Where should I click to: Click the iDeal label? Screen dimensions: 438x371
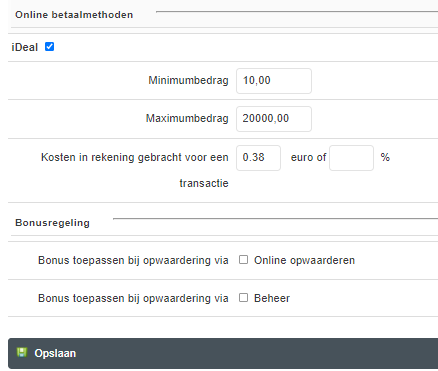[25, 47]
